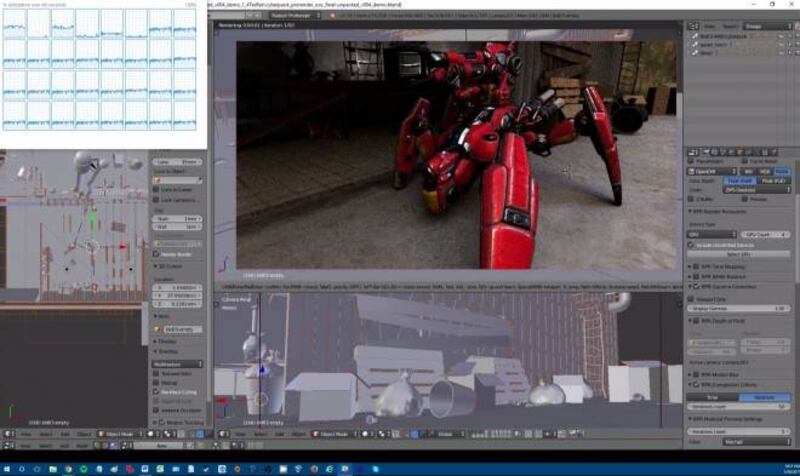Enable the Lock to Cursor checkbox
This screenshot has height=476, width=800.
pyautogui.click(x=158, y=190)
